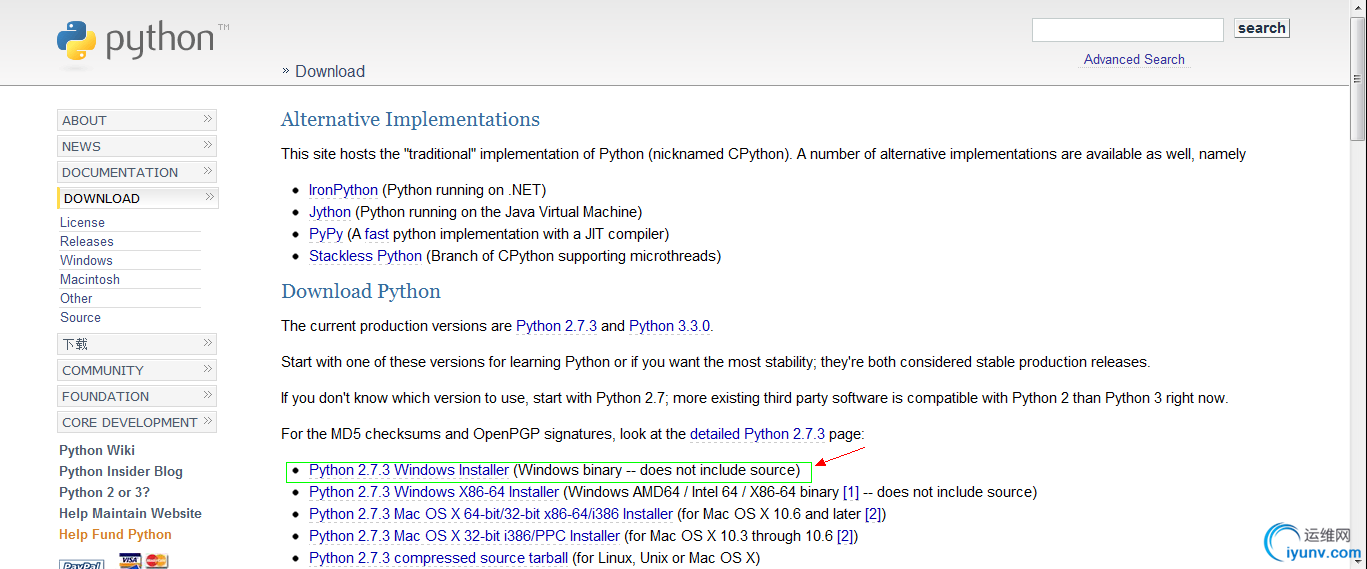Viewport: 1367px width, 569px height.
Task: Click the search button
Action: click(1262, 28)
